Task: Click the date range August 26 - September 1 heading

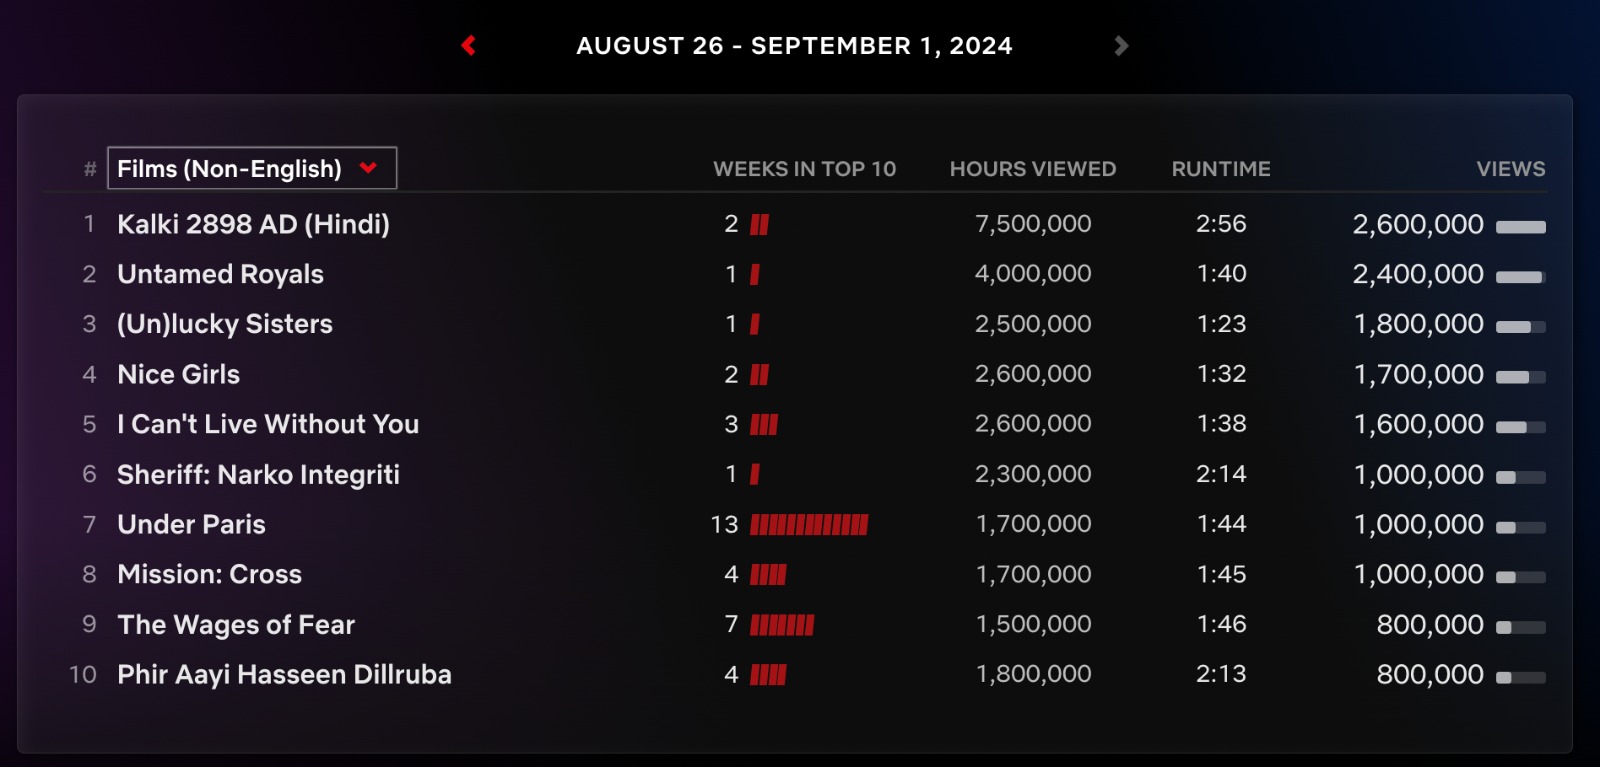Action: pyautogui.click(x=794, y=46)
